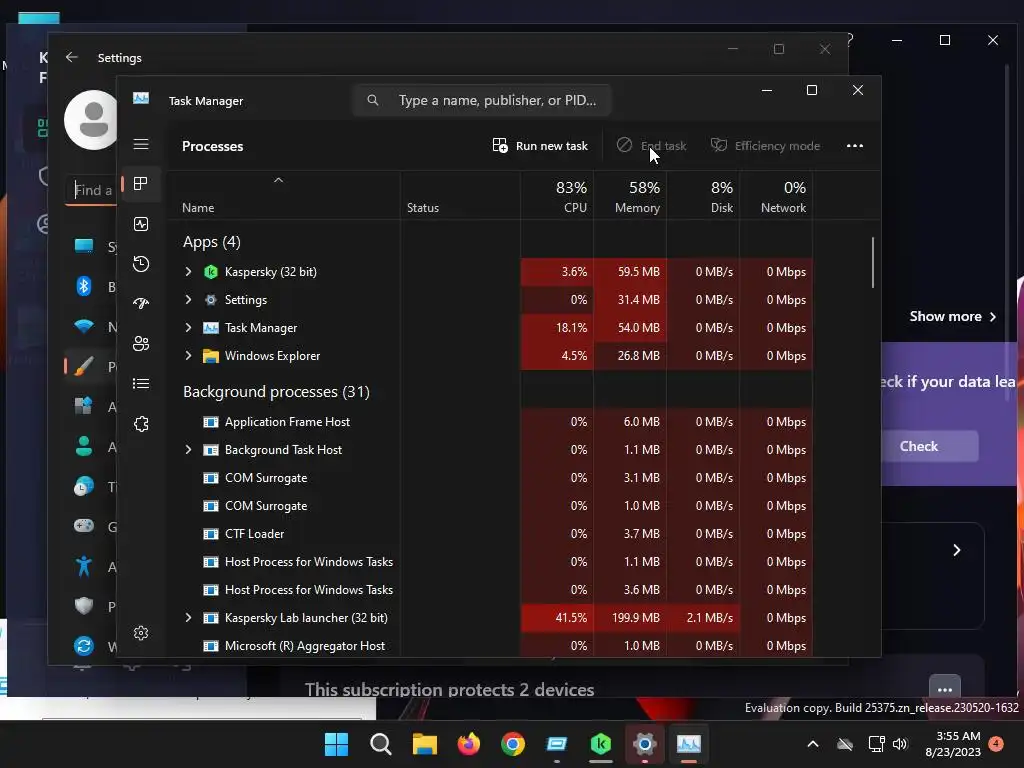Screen dimensions: 1024x768
Task: Click the Efficiency mode button
Action: 765,146
